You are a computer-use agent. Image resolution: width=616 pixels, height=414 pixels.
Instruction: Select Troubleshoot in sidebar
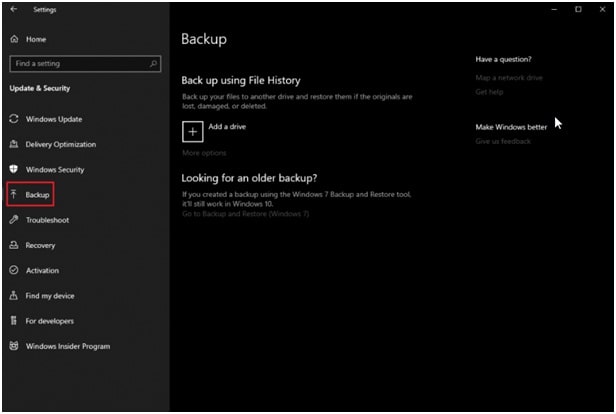[48, 220]
